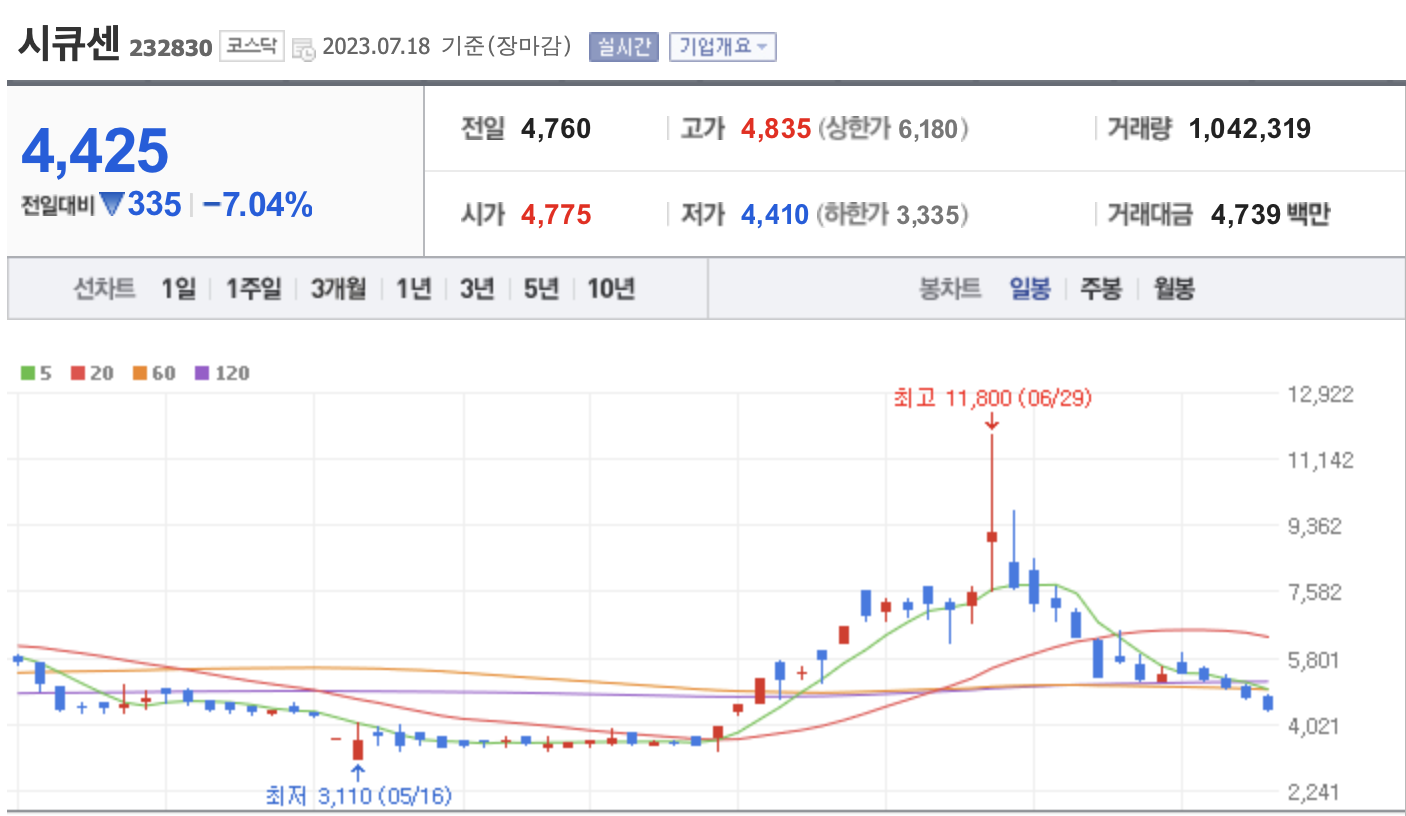This screenshot has width=1406, height=816.
Task: Click the 최고 11,800 (06/29) chart marker
Action: click(992, 398)
